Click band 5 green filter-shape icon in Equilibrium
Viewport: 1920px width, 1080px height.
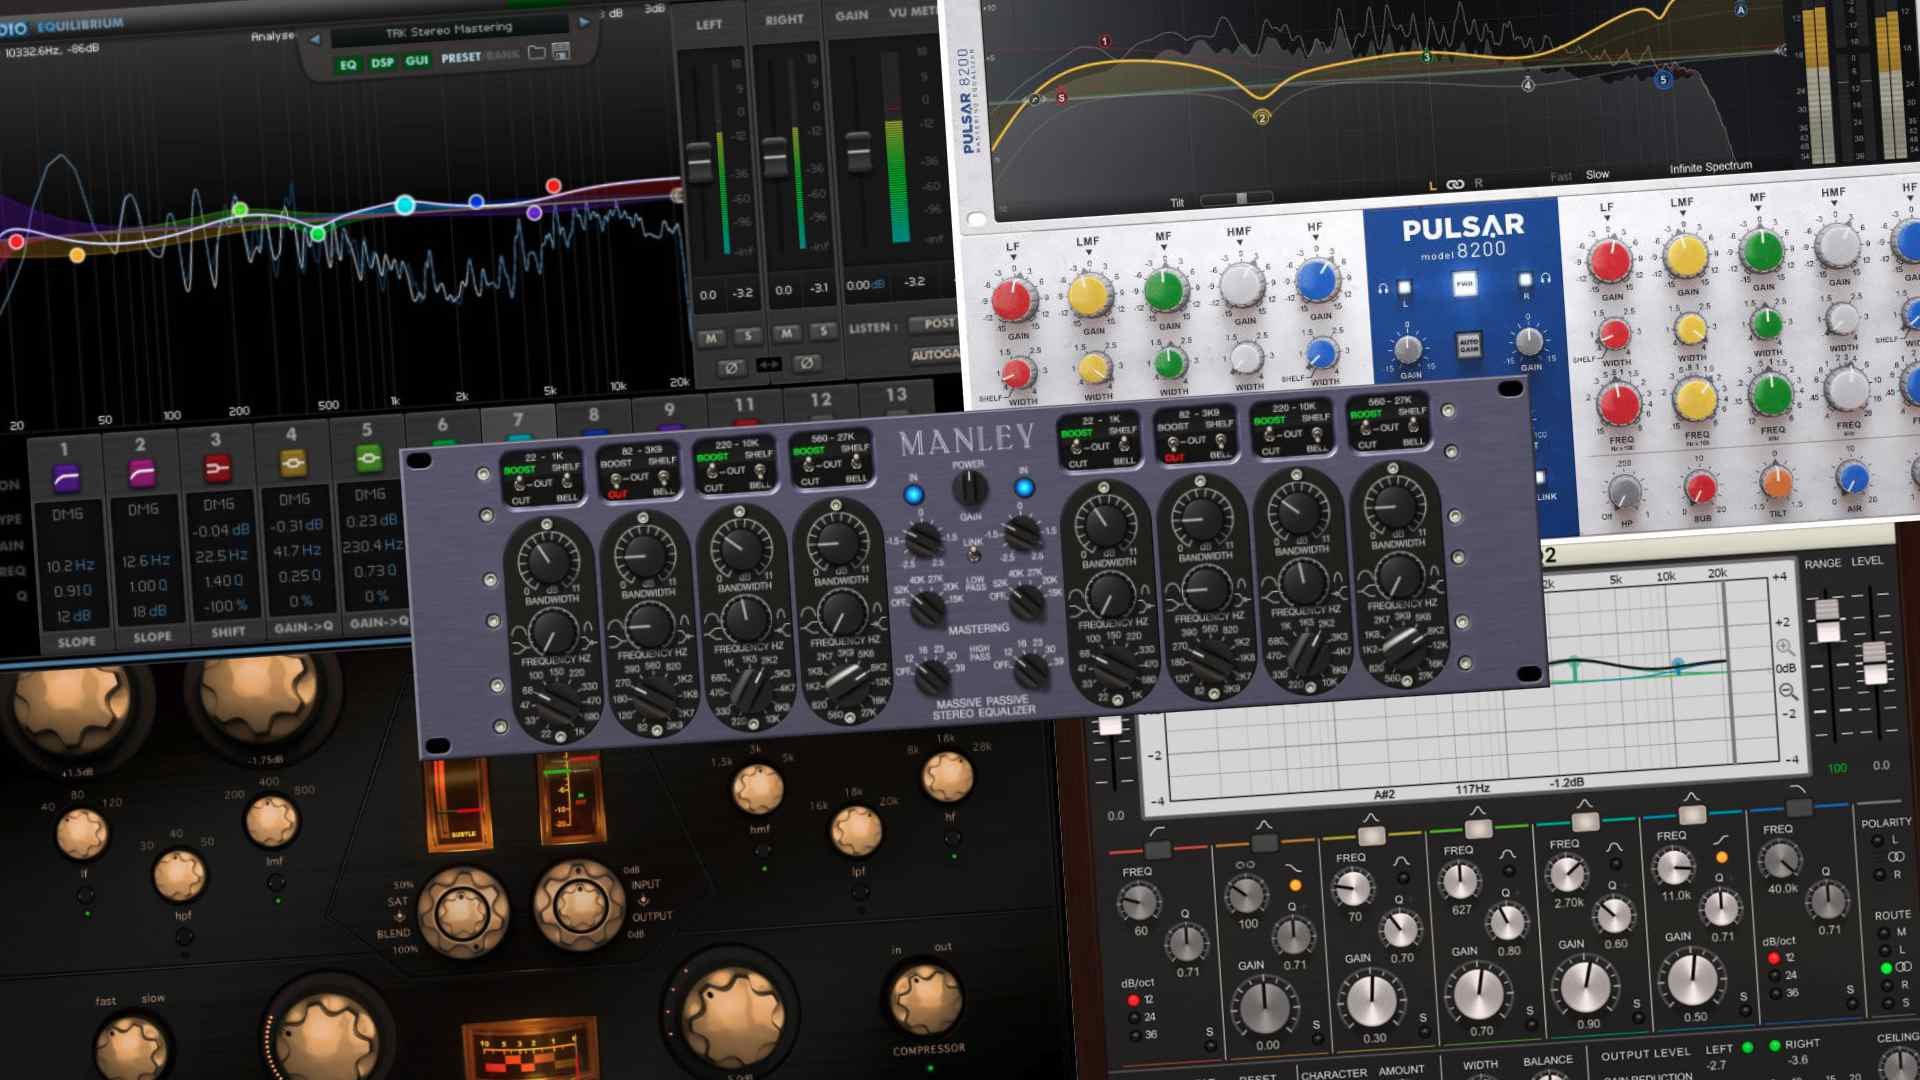point(368,458)
